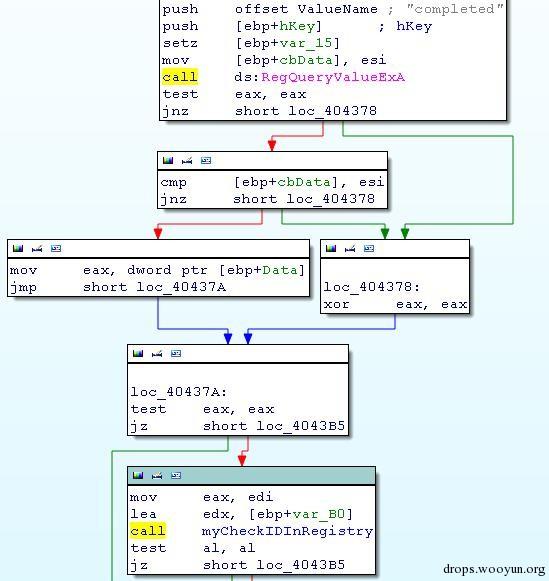Viewport: 549px width, 581px height.
Task: Click color icon of loc_404378 node
Action: pyautogui.click(x=331, y=248)
